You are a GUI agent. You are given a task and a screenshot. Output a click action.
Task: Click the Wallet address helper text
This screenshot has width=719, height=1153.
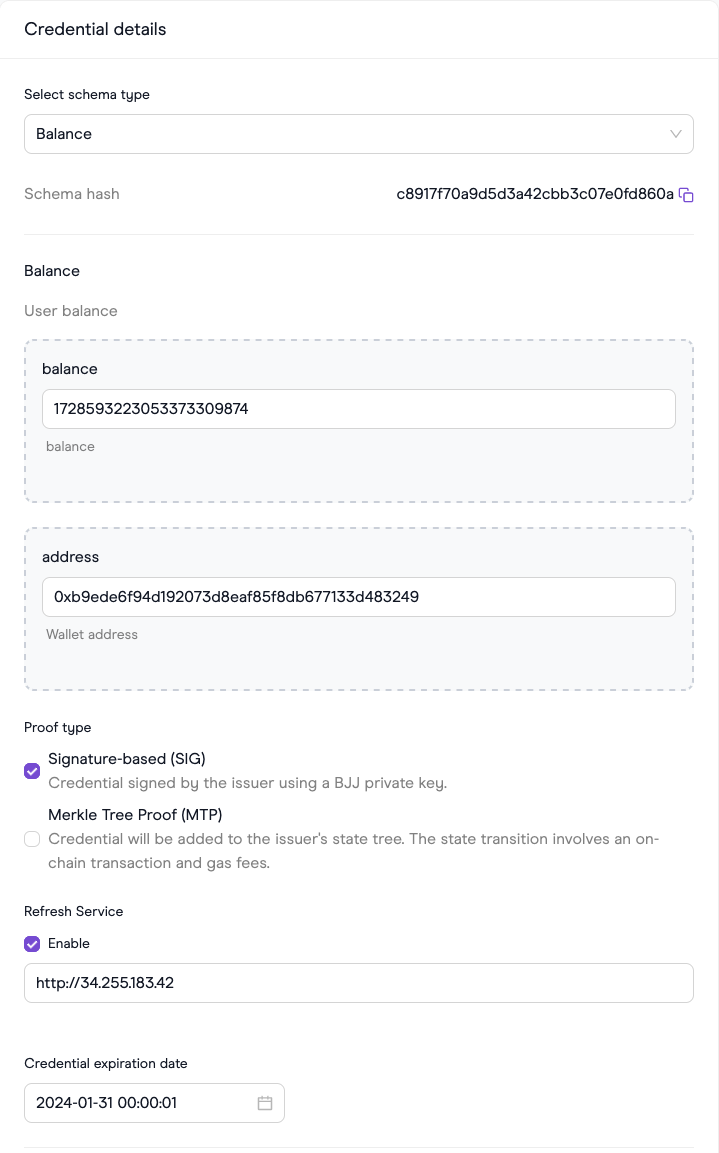click(x=92, y=635)
